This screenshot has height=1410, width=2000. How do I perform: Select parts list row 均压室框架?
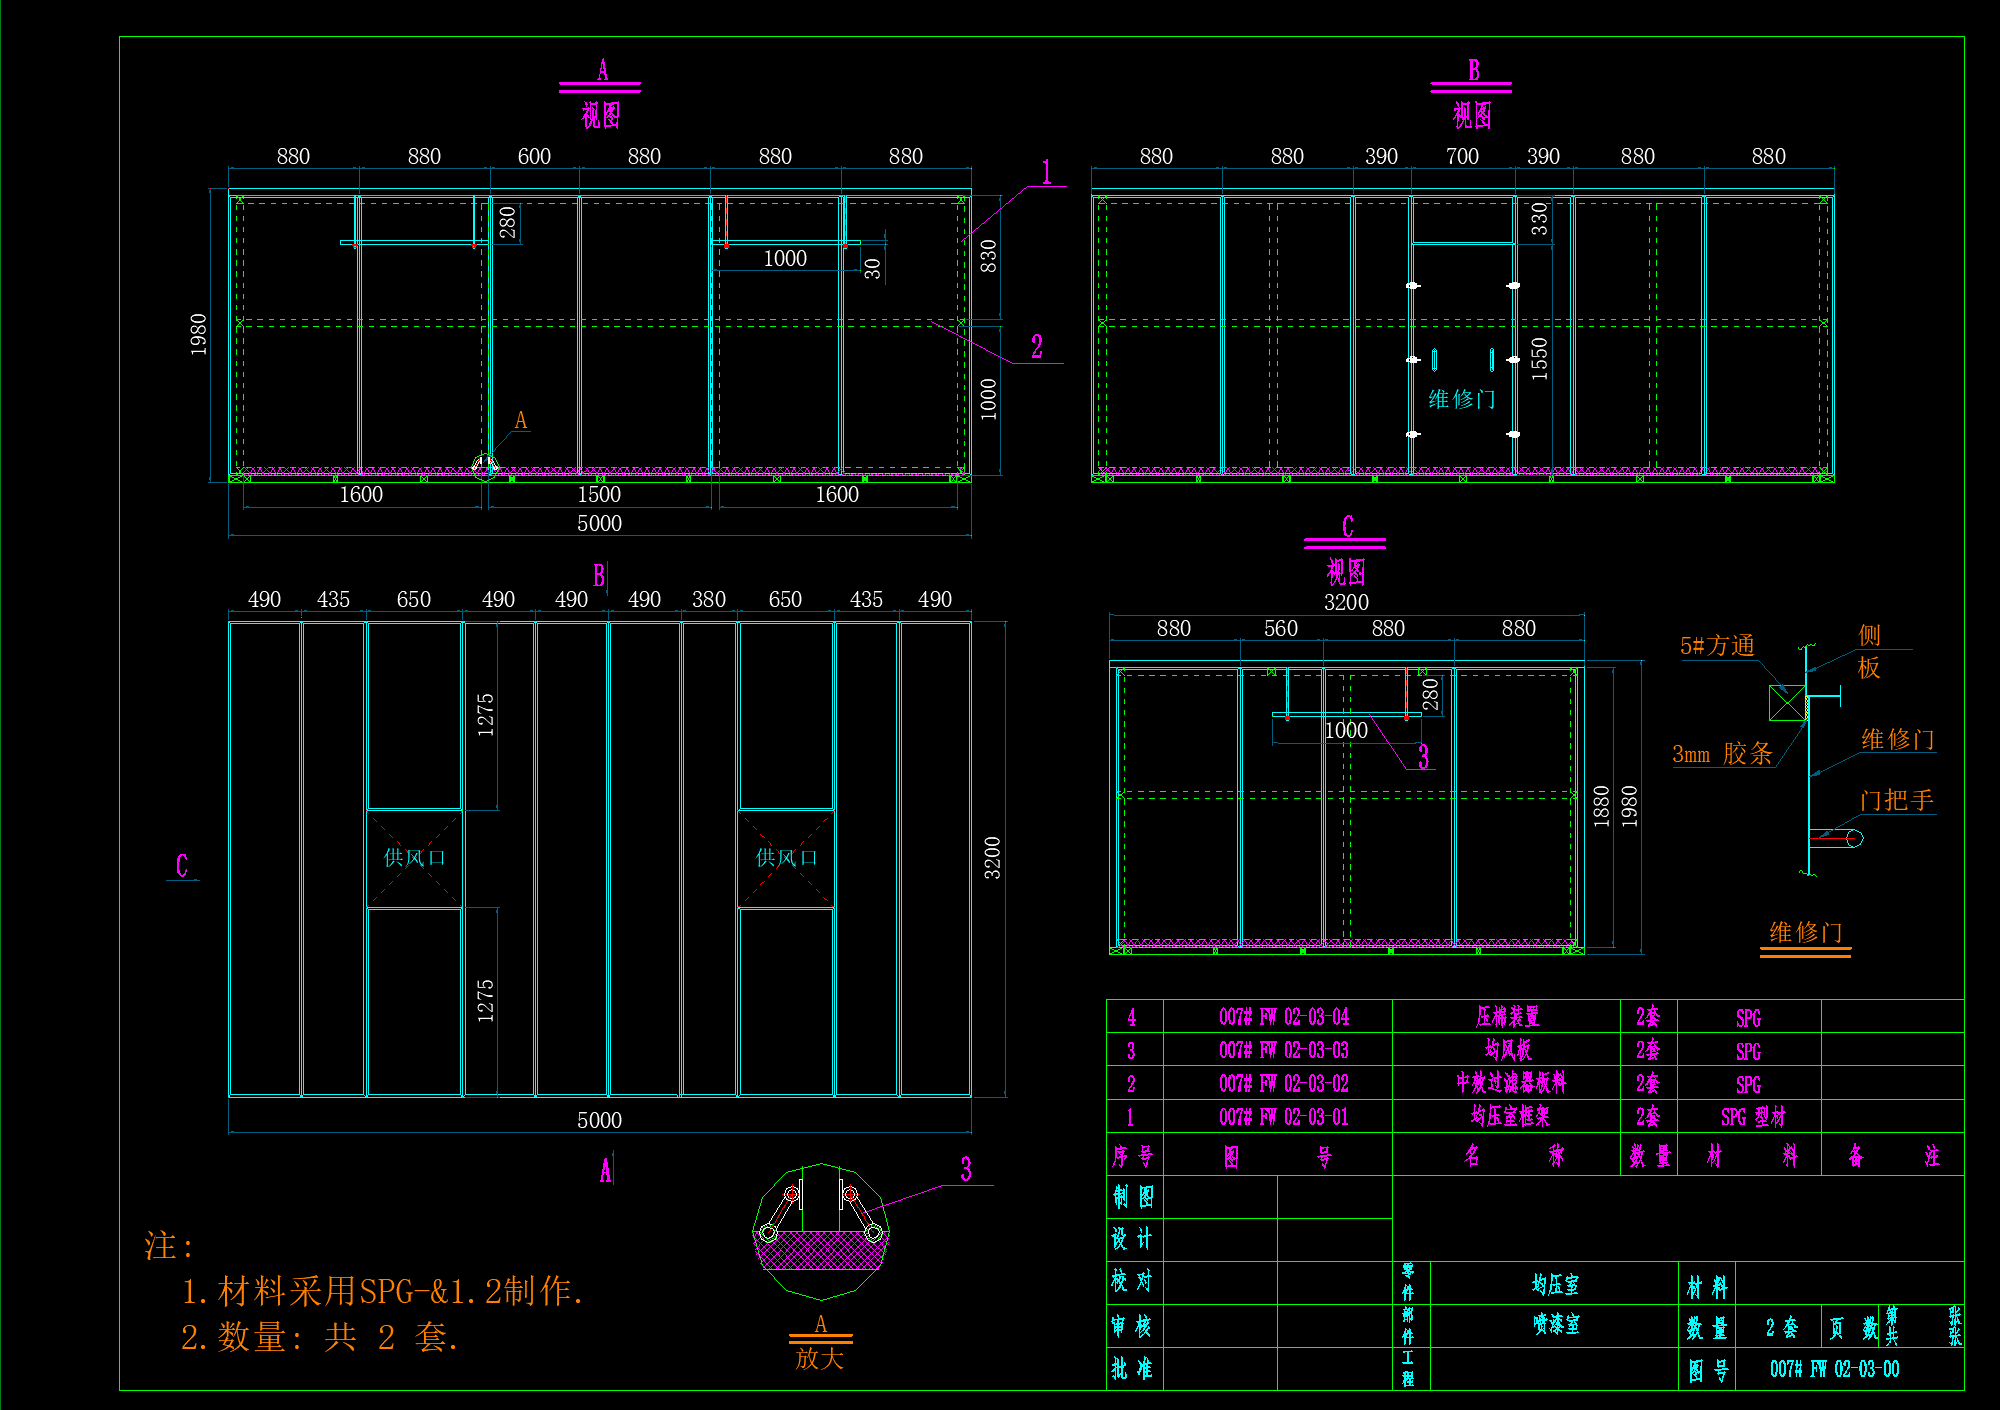coord(1510,1116)
